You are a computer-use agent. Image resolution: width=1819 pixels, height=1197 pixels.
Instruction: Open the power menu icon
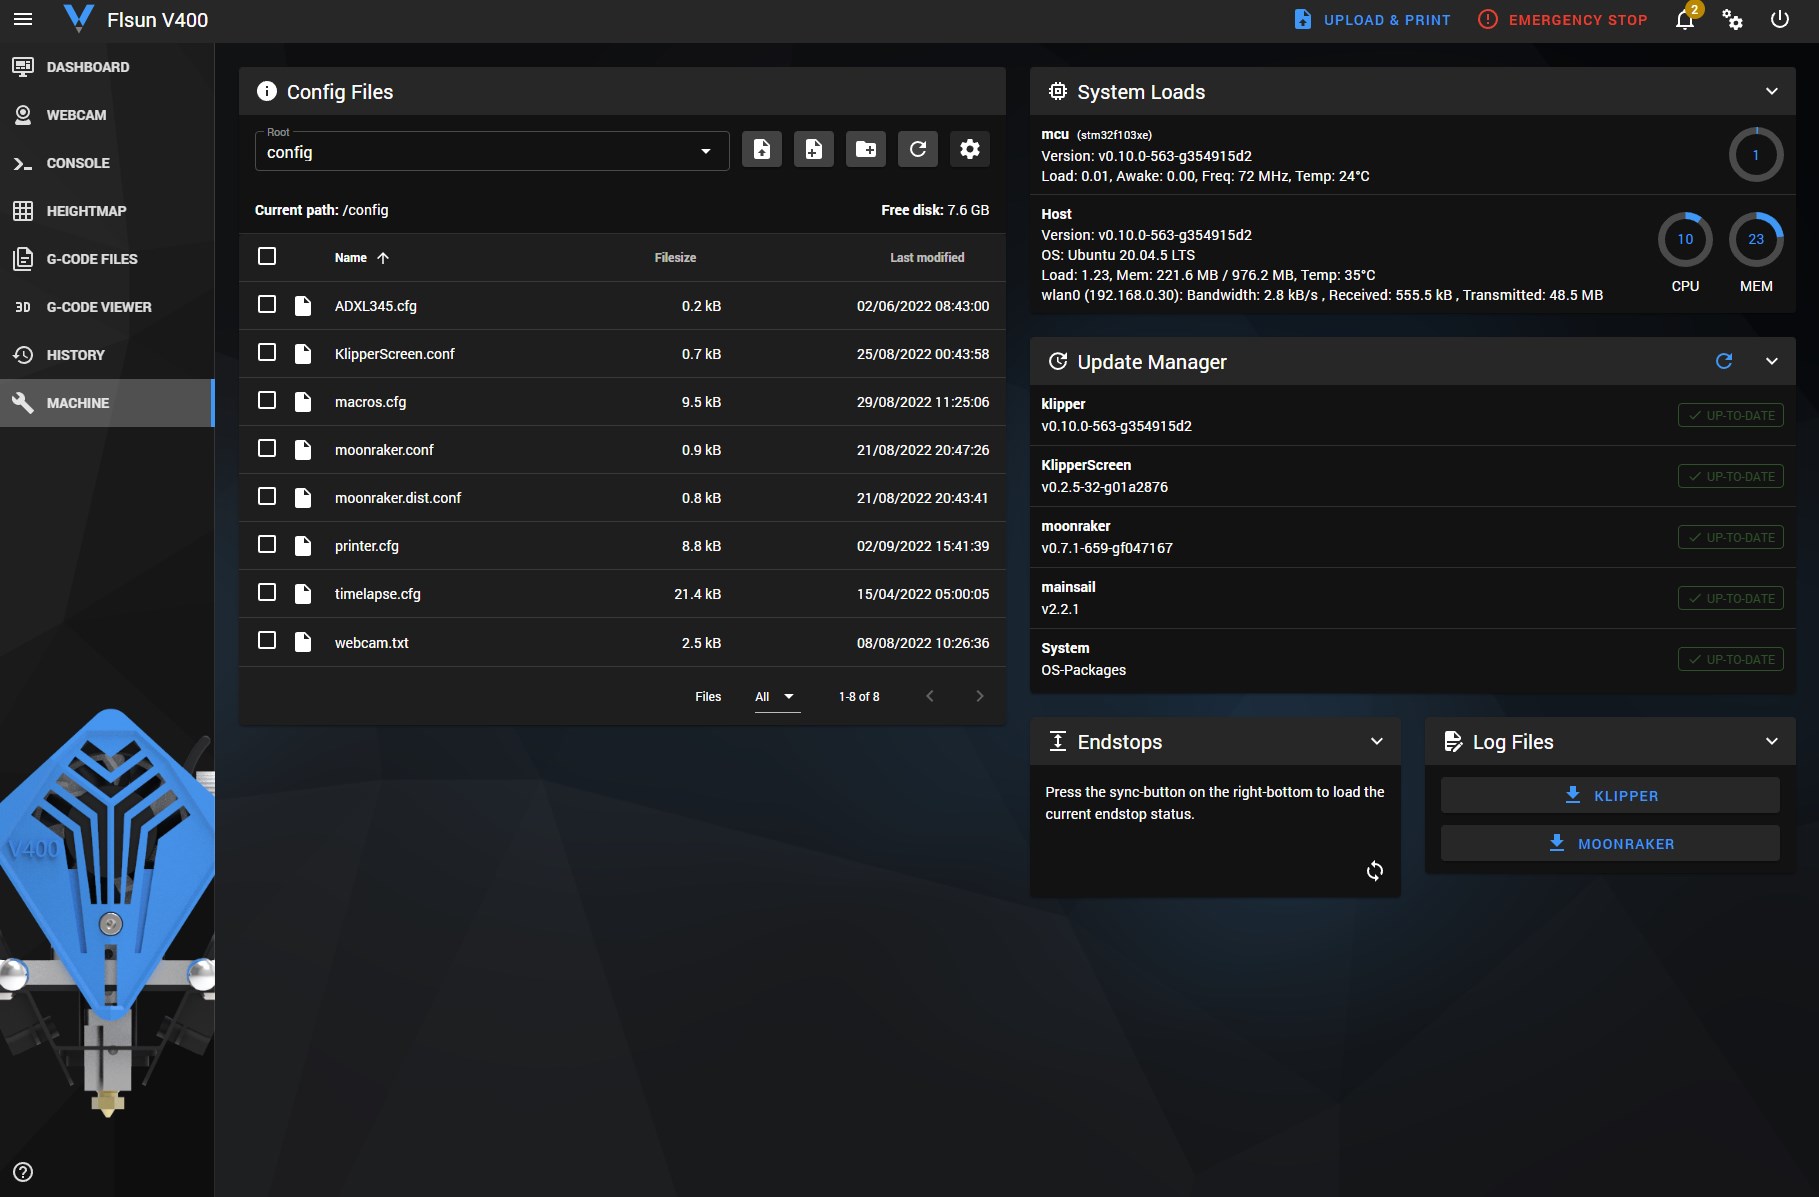point(1780,20)
